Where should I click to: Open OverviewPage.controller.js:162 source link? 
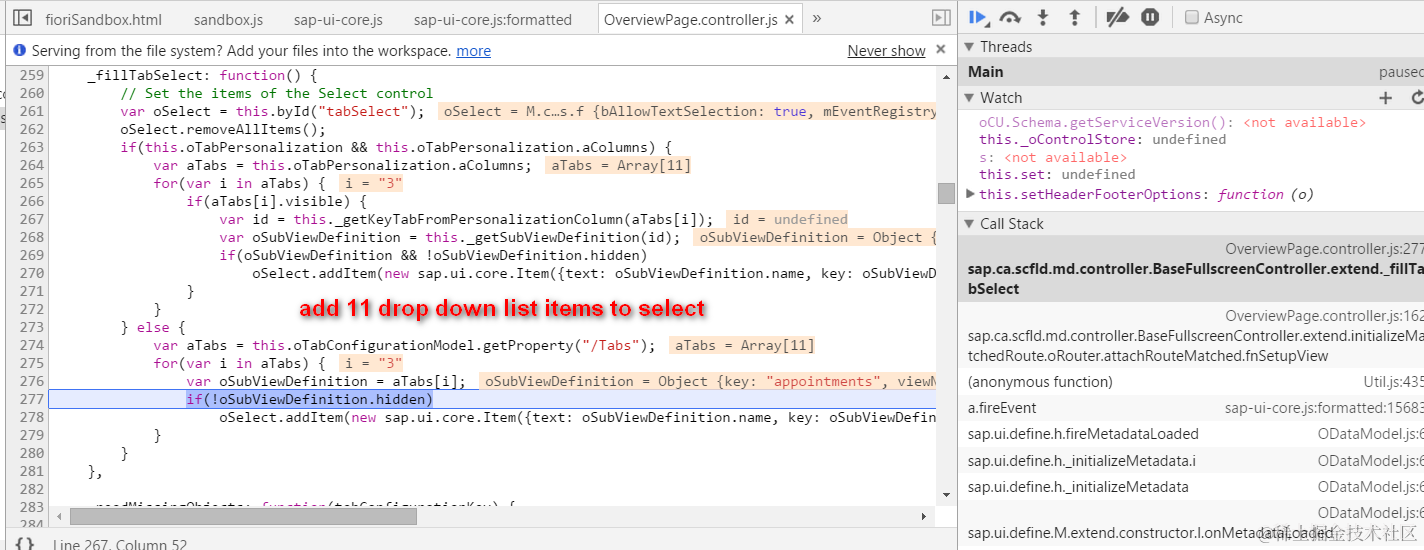click(1324, 316)
